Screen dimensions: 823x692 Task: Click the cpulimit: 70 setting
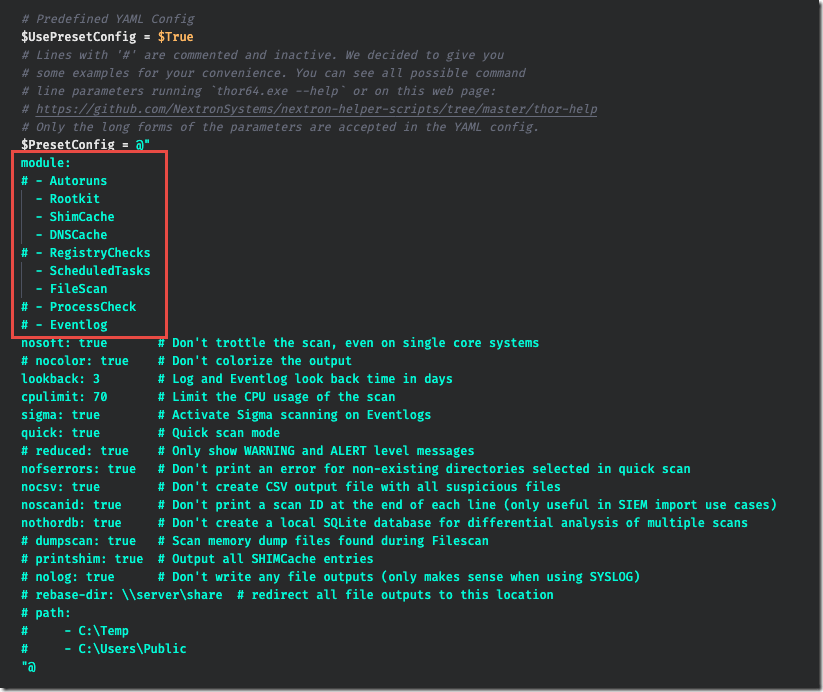tap(64, 397)
